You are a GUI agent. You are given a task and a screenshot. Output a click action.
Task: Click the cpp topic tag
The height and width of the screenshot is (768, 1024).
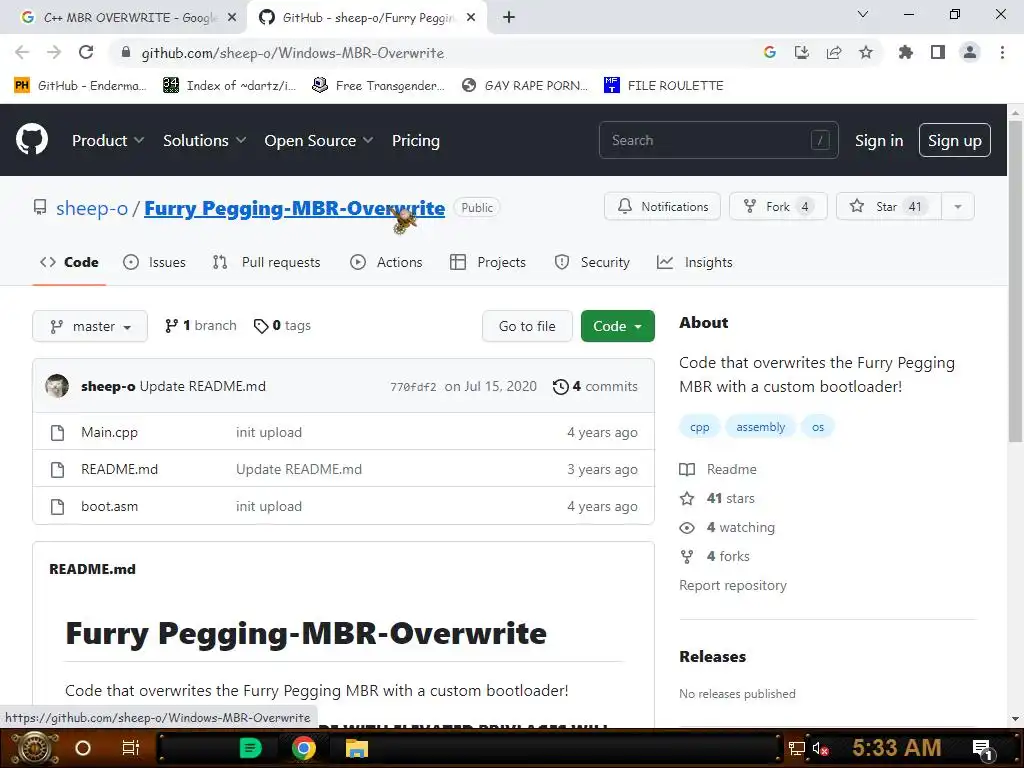click(699, 427)
